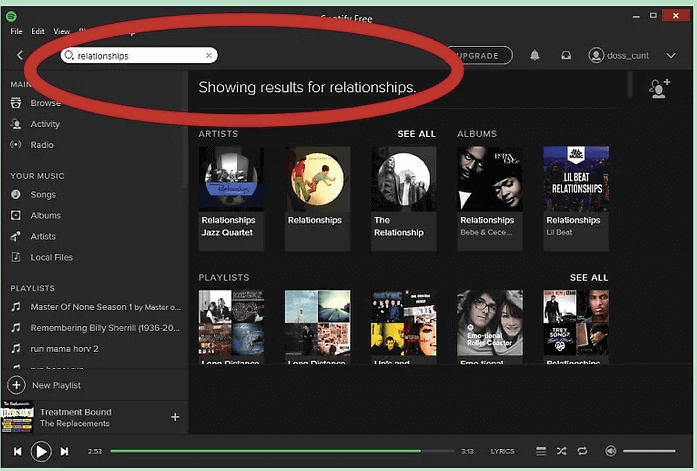Open the doss_cunt profile
This screenshot has height=471, width=697.
coord(619,56)
